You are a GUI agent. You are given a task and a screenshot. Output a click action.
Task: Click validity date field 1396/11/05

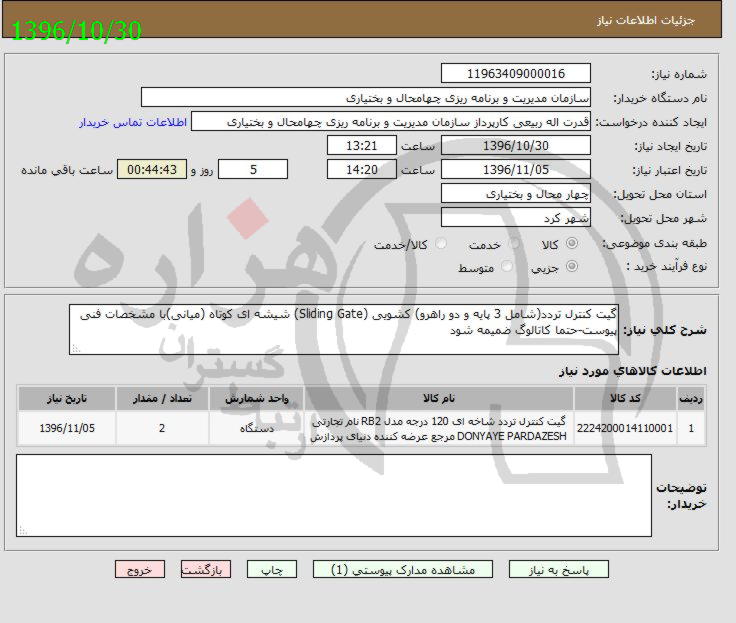[515, 169]
